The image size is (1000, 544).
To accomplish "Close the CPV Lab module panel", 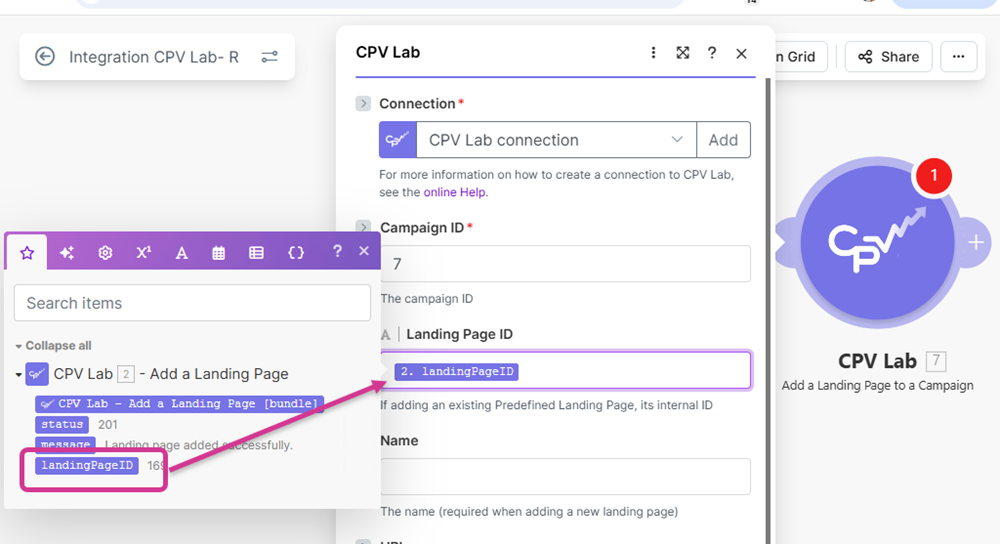I will point(741,54).
